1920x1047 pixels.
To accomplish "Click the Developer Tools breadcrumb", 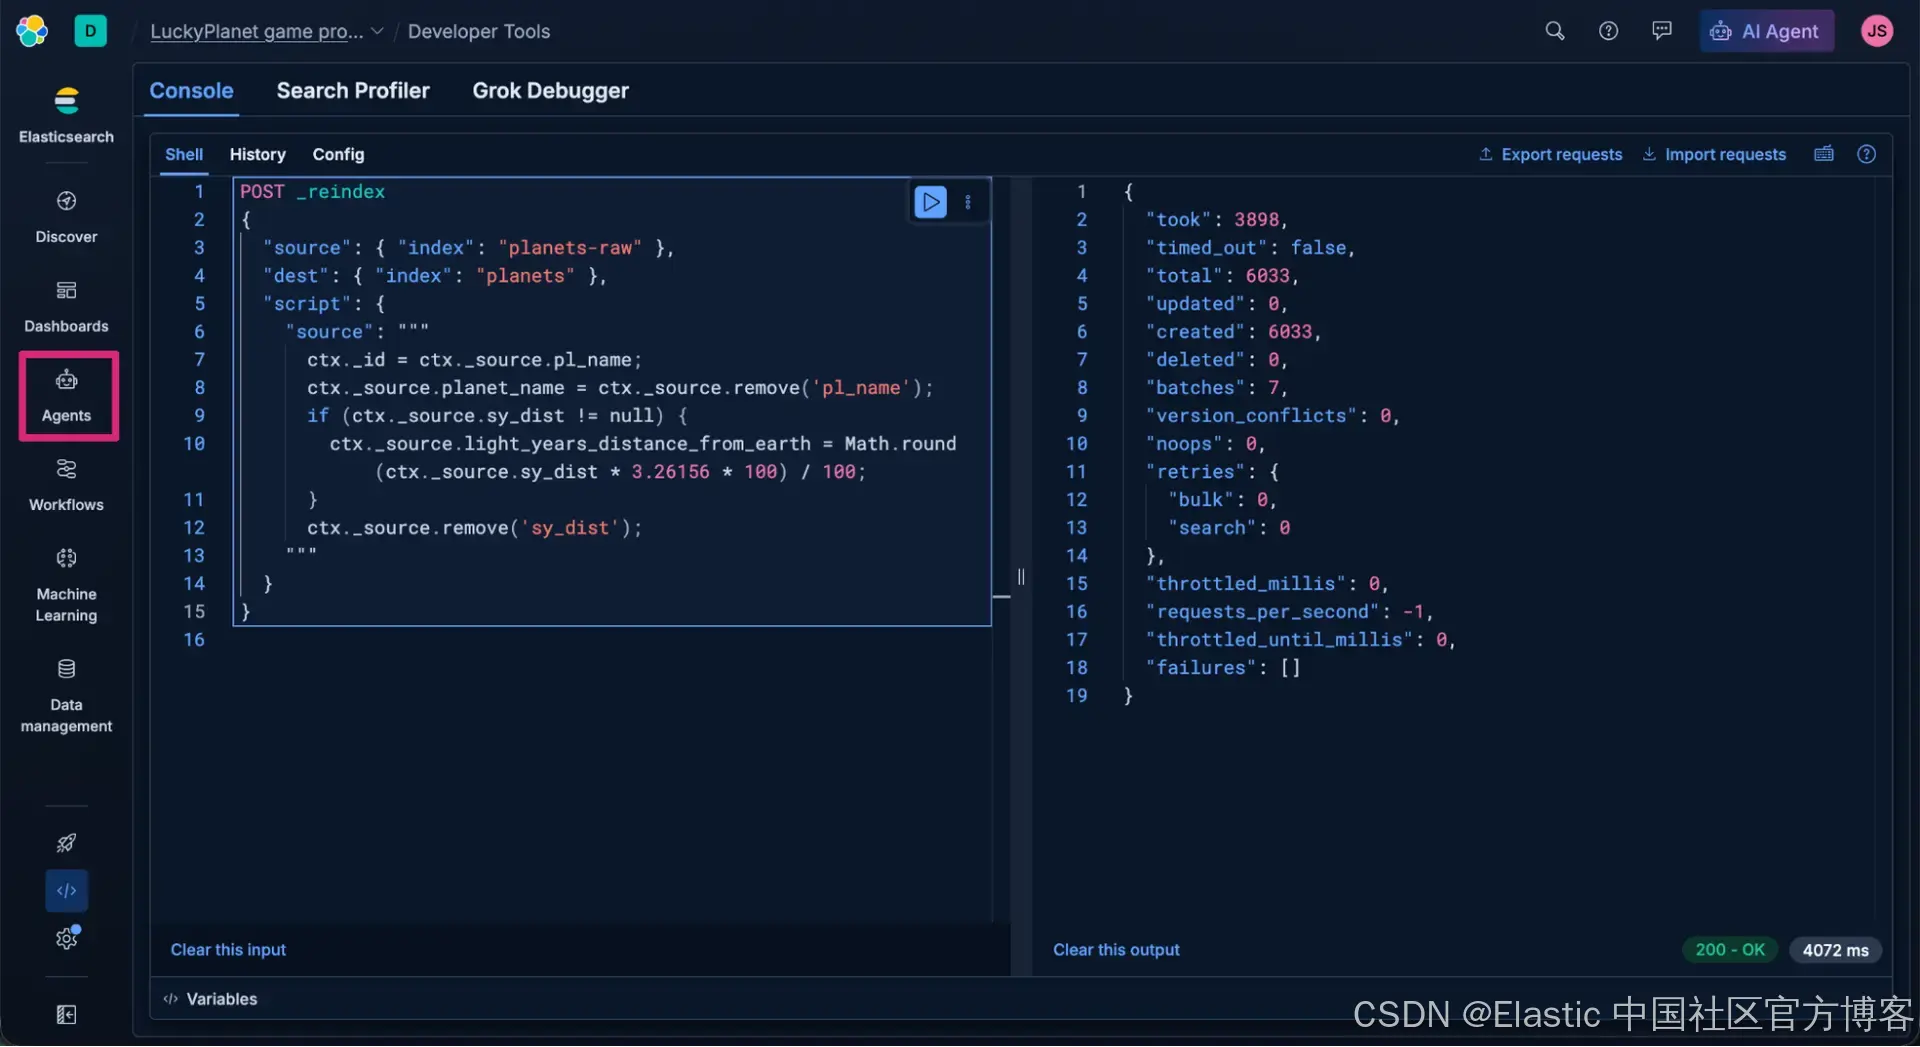I will point(478,31).
